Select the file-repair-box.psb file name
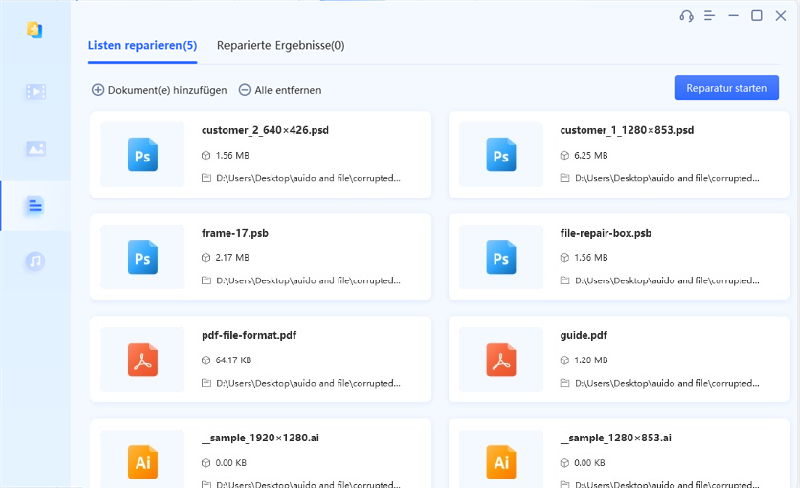Viewport: 800px width, 488px height. [x=607, y=233]
